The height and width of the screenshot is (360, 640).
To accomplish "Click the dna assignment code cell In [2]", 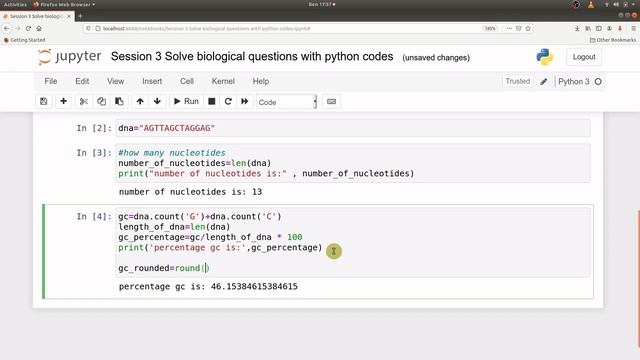I will [353, 128].
